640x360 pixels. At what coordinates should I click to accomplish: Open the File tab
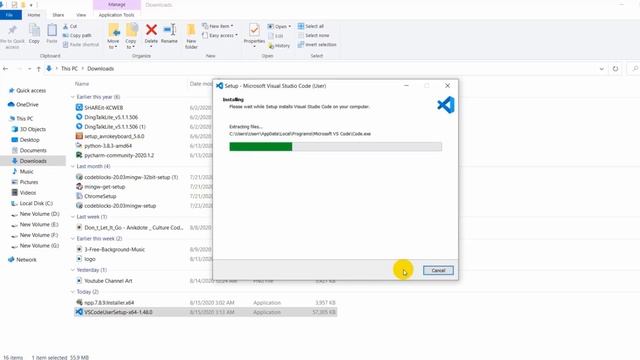(x=10, y=15)
